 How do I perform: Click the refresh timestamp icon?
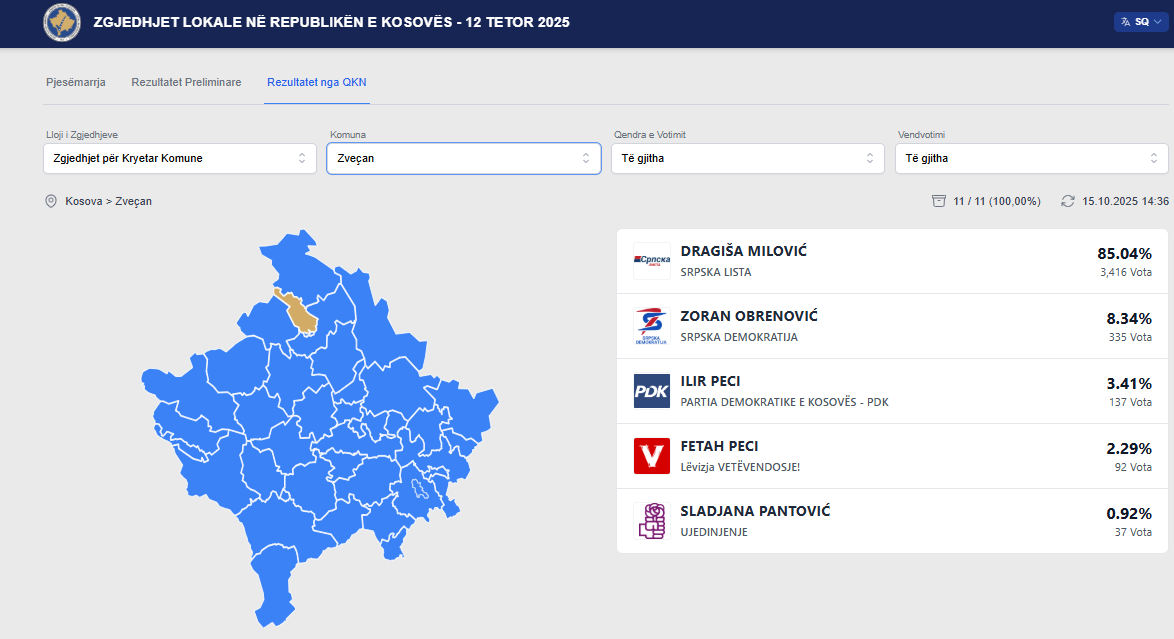(x=1068, y=201)
